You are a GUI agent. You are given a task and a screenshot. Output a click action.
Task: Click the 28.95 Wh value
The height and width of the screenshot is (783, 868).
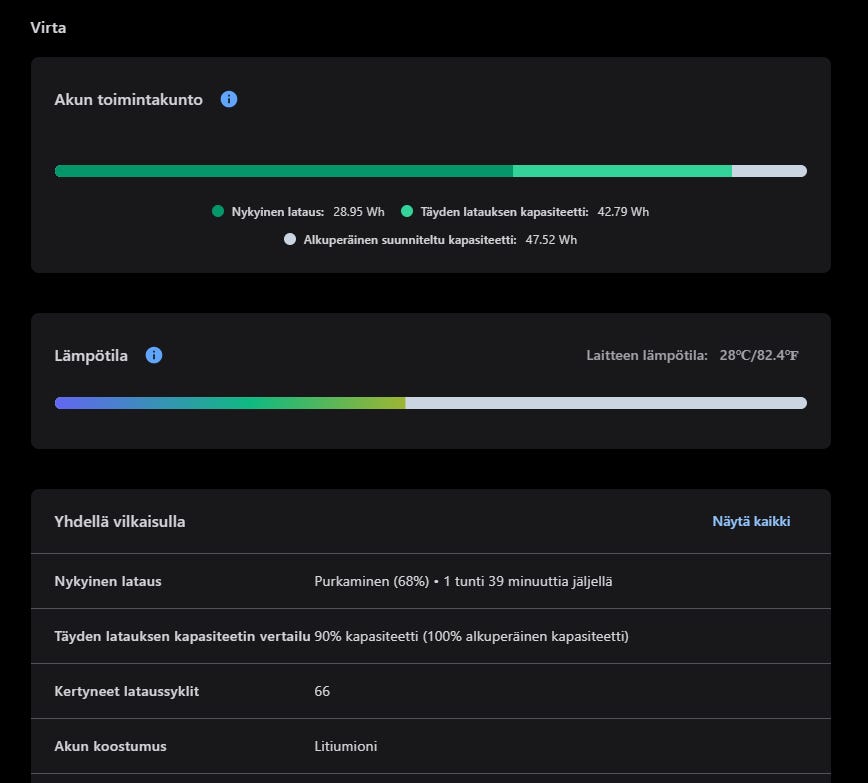(359, 212)
